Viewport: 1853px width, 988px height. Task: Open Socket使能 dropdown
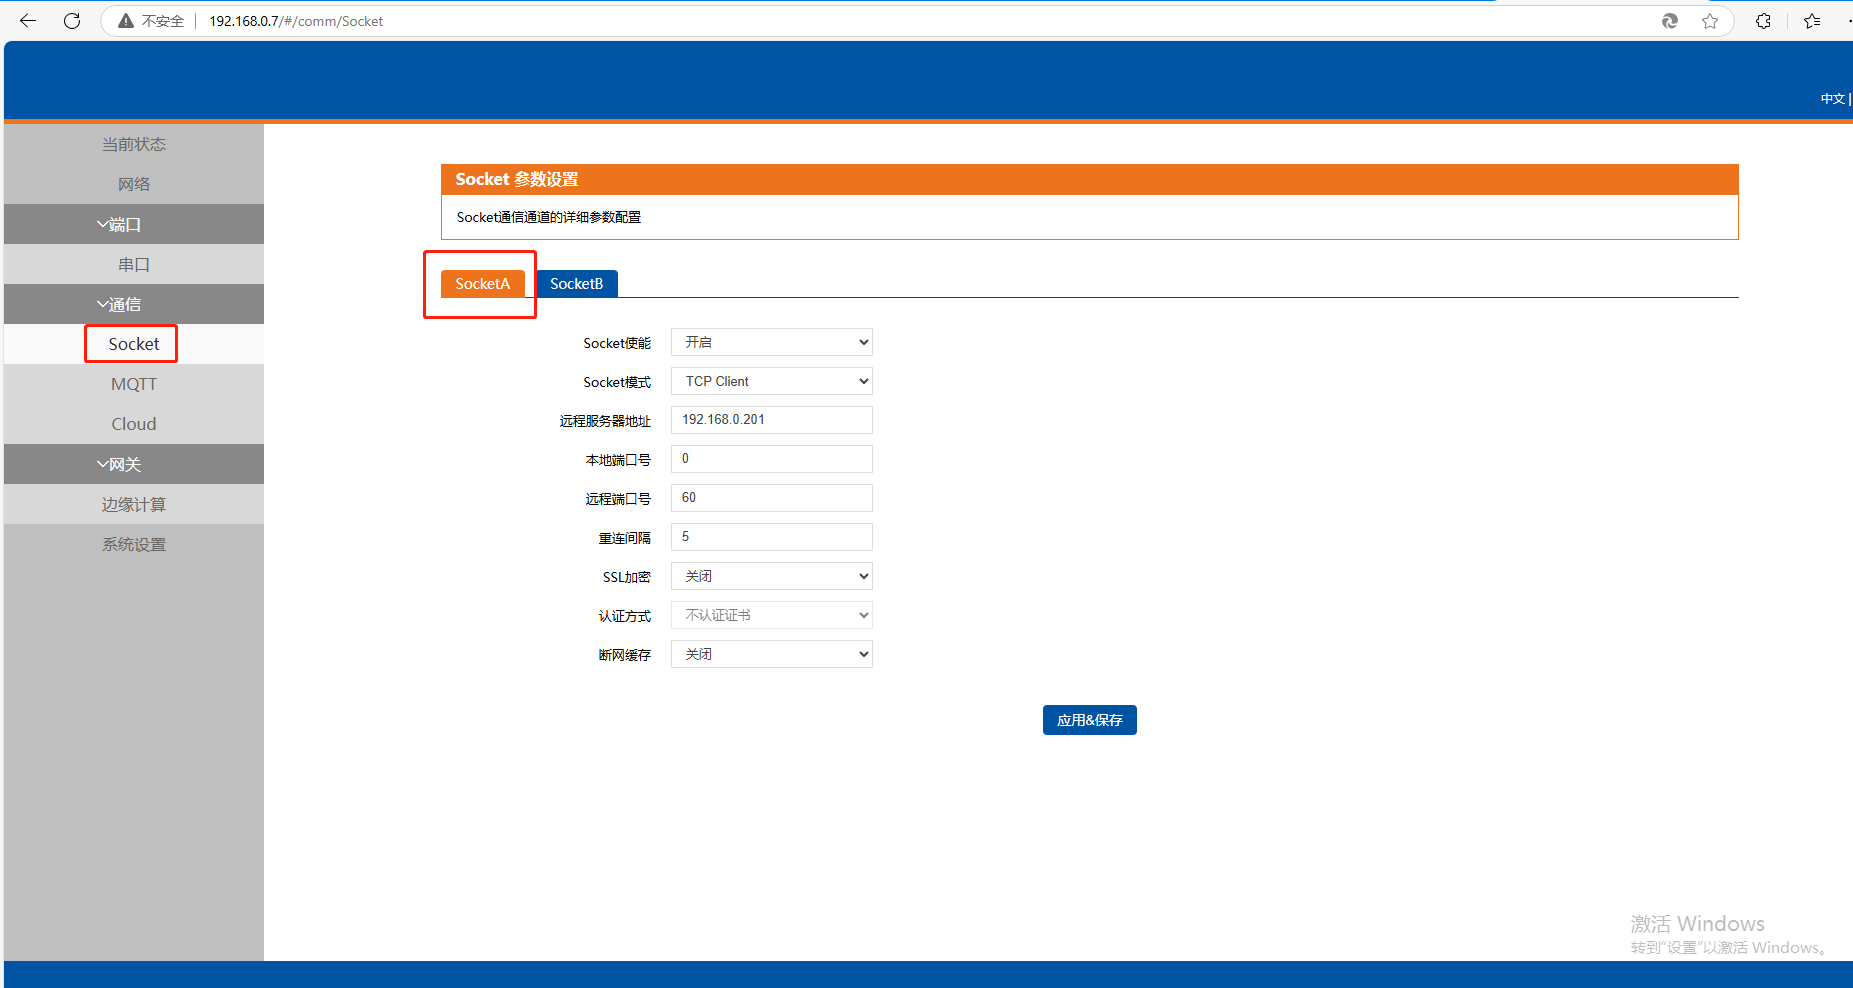pos(772,342)
